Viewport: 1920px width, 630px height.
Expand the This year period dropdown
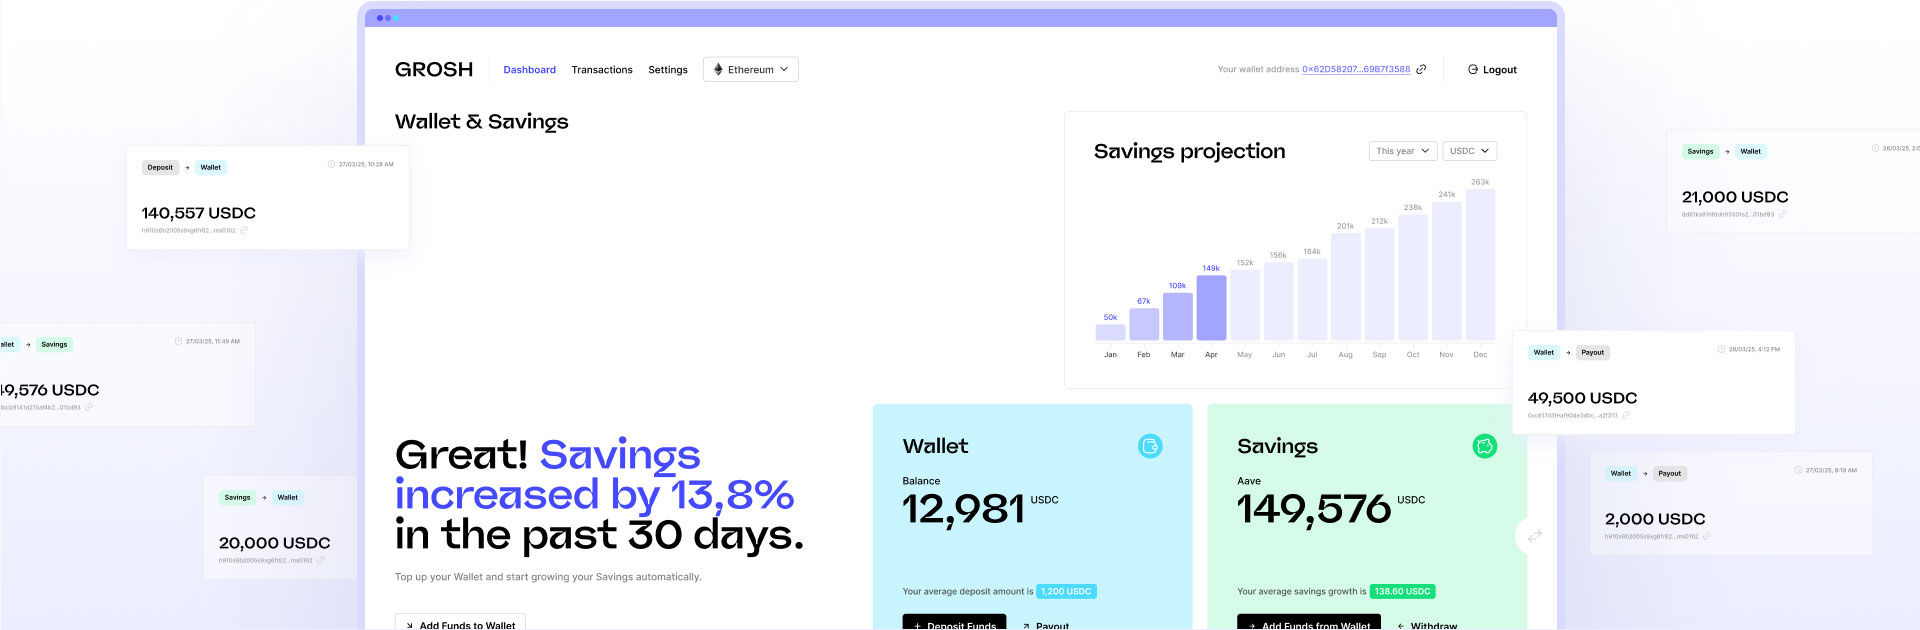(x=1402, y=151)
